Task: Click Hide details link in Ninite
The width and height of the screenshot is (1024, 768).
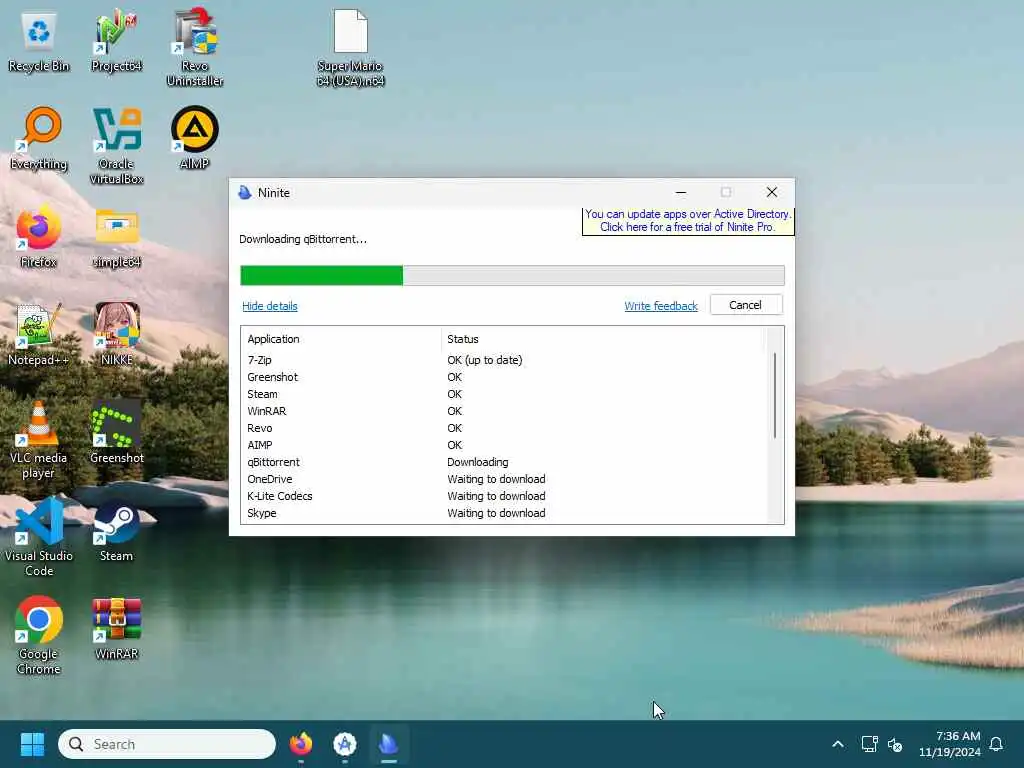Action: pyautogui.click(x=270, y=306)
